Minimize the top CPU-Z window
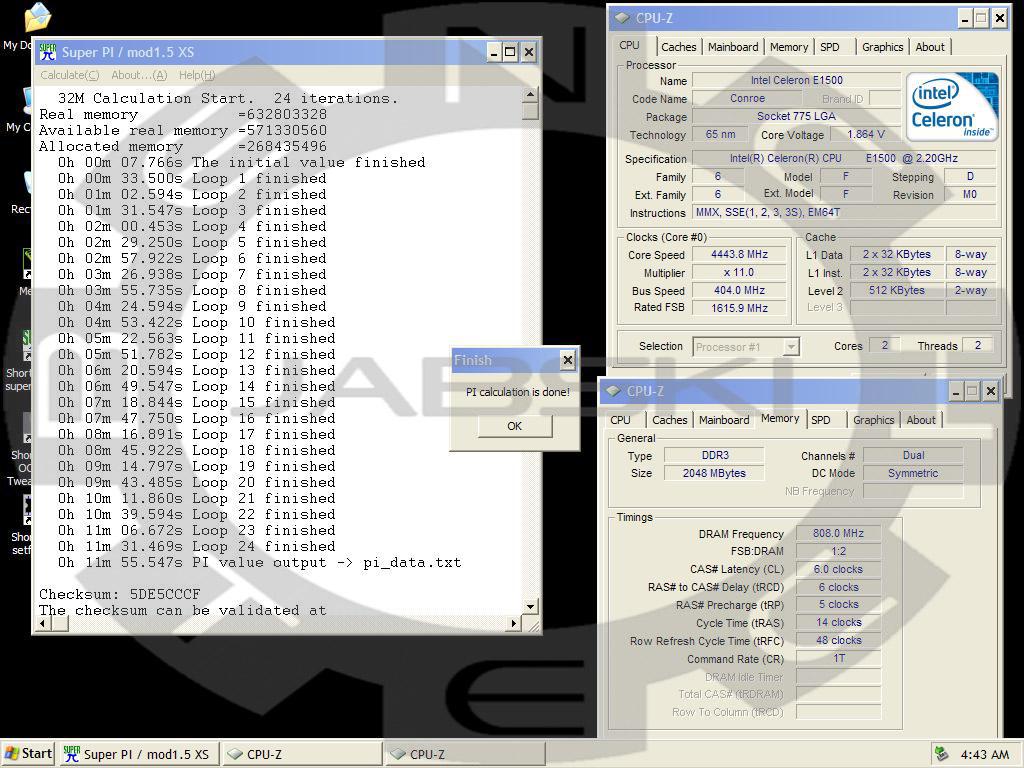The width and height of the screenshot is (1024, 768). tap(965, 18)
